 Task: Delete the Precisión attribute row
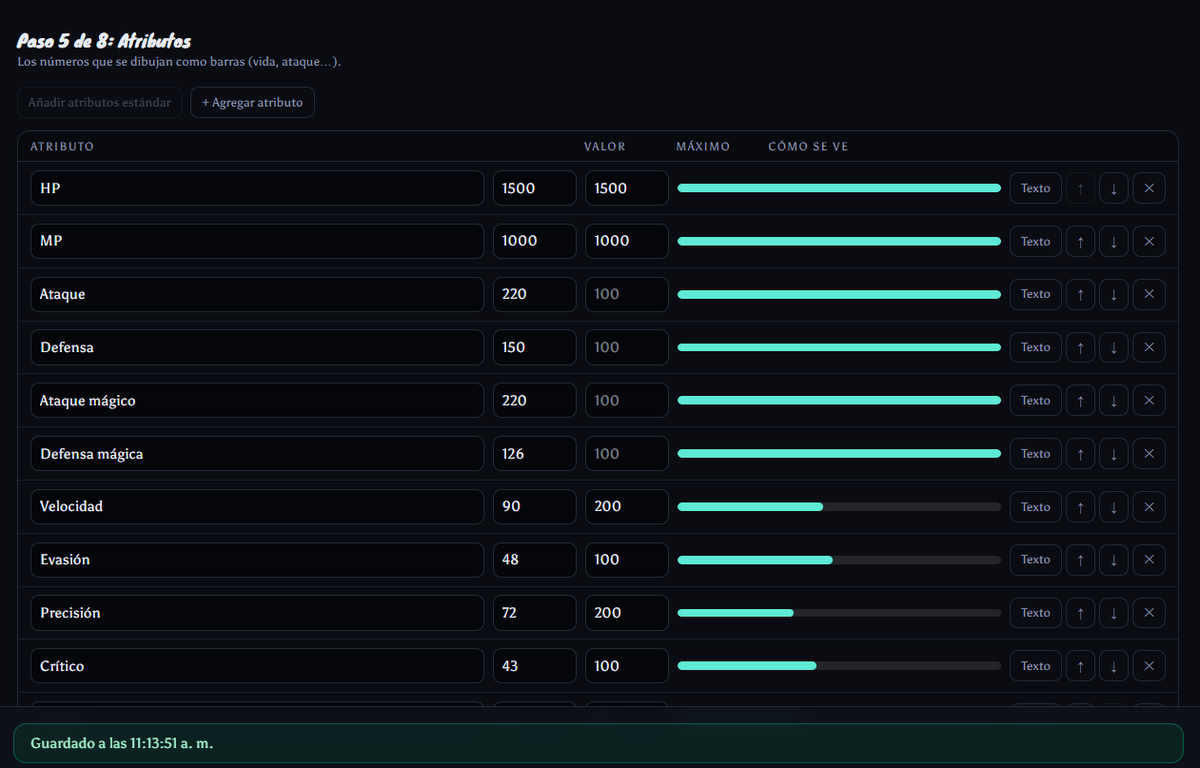pyautogui.click(x=1149, y=613)
